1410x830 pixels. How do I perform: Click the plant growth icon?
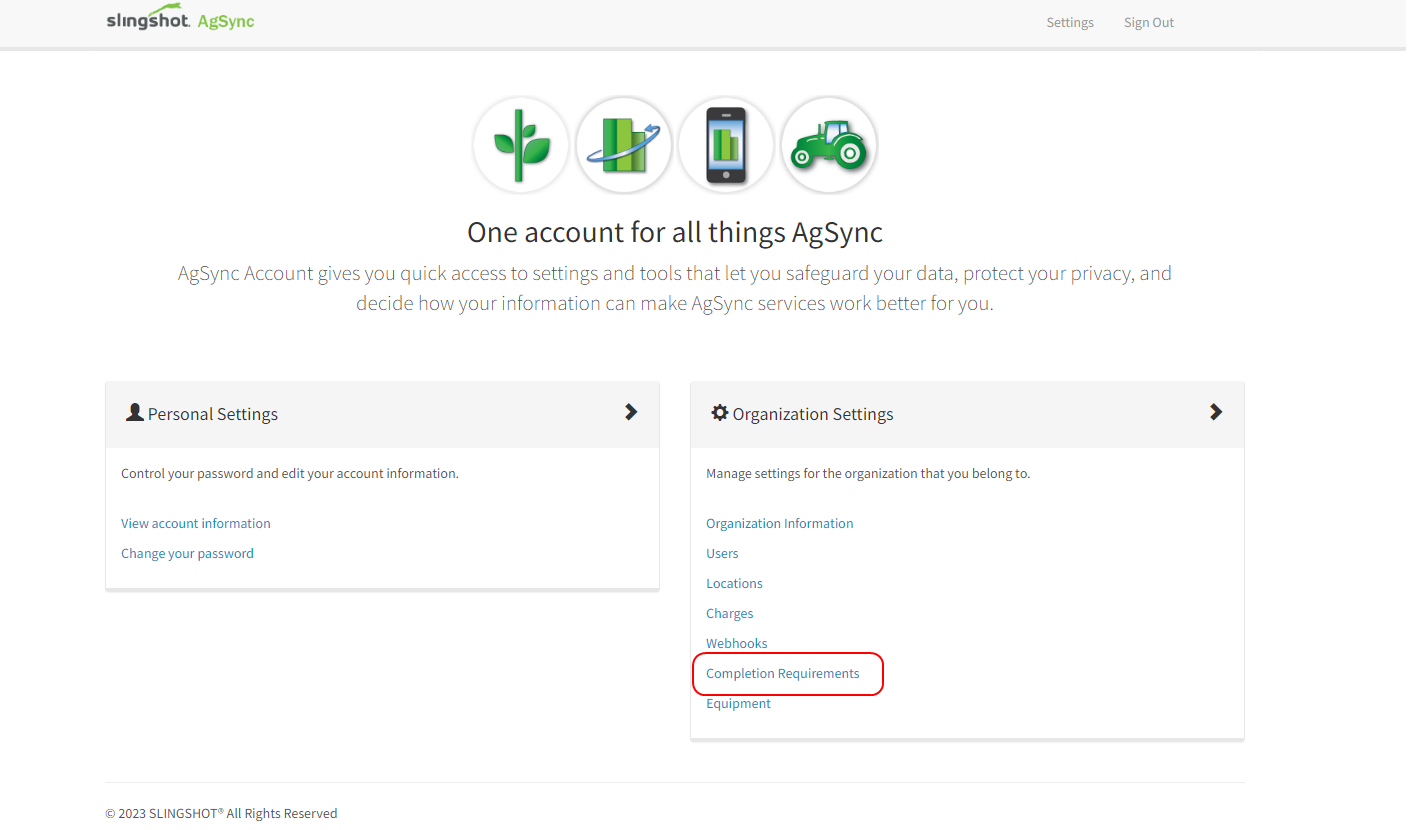tap(521, 145)
